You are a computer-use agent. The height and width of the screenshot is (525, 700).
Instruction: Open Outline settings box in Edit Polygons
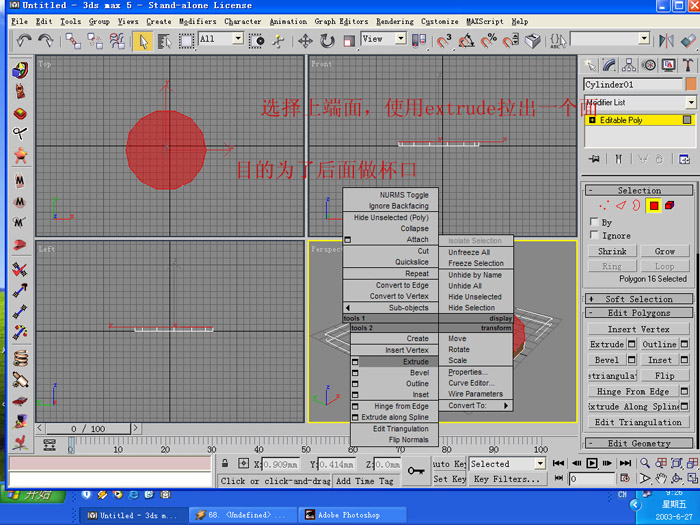(684, 344)
